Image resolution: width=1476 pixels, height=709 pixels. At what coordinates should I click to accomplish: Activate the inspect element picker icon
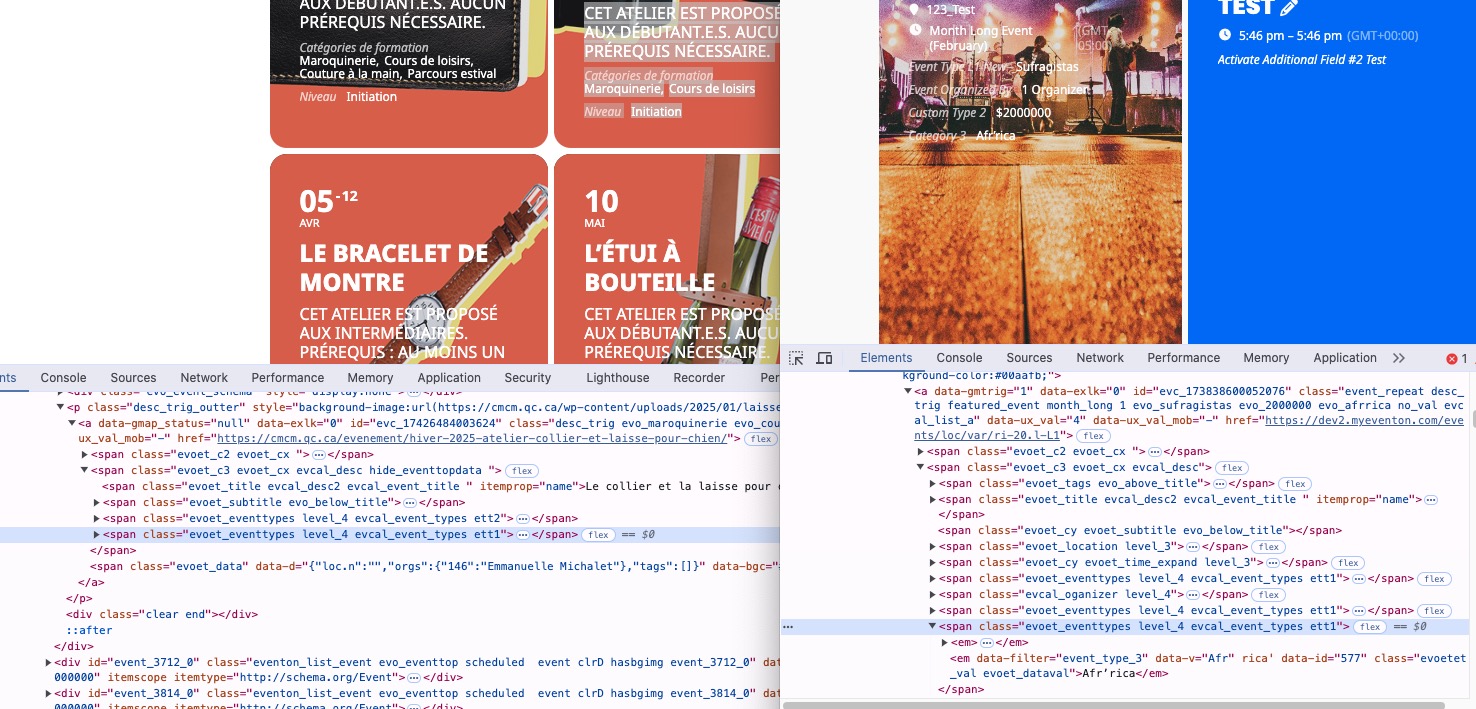point(797,358)
